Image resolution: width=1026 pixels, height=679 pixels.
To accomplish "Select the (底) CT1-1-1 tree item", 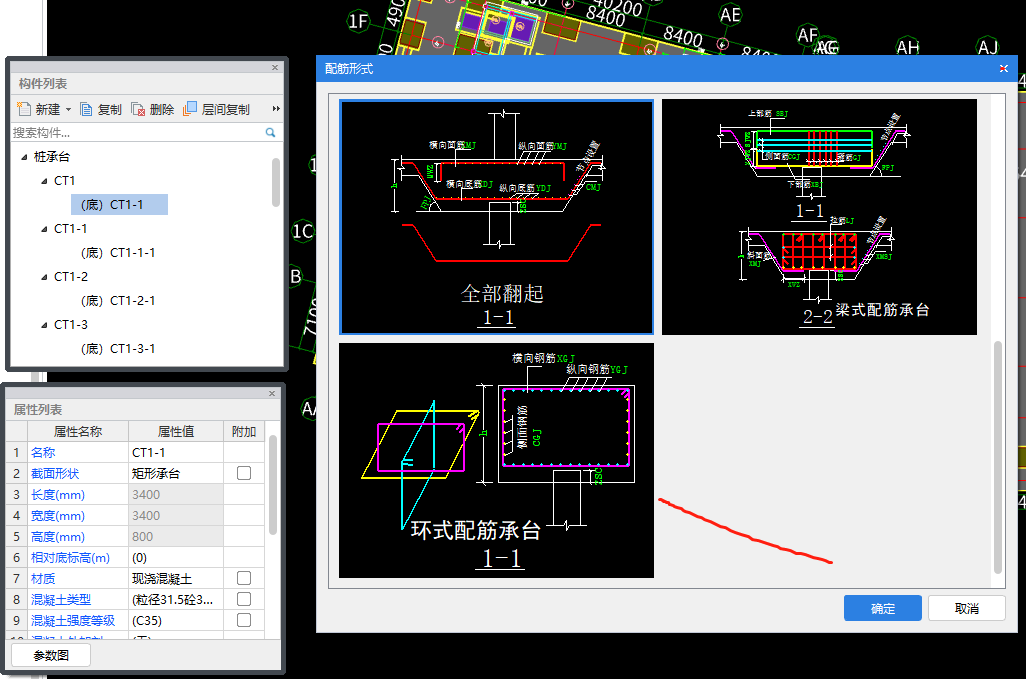I will coord(118,252).
